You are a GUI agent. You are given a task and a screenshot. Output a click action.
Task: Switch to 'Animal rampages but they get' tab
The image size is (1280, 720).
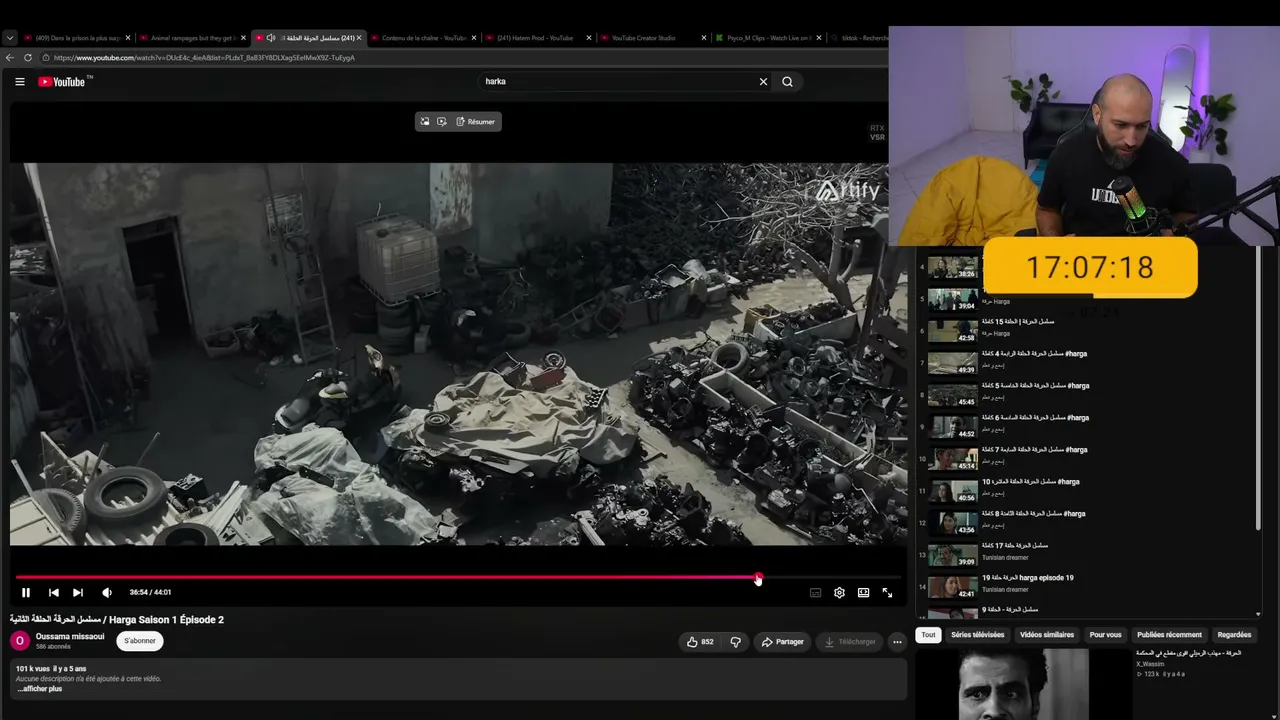tap(193, 38)
